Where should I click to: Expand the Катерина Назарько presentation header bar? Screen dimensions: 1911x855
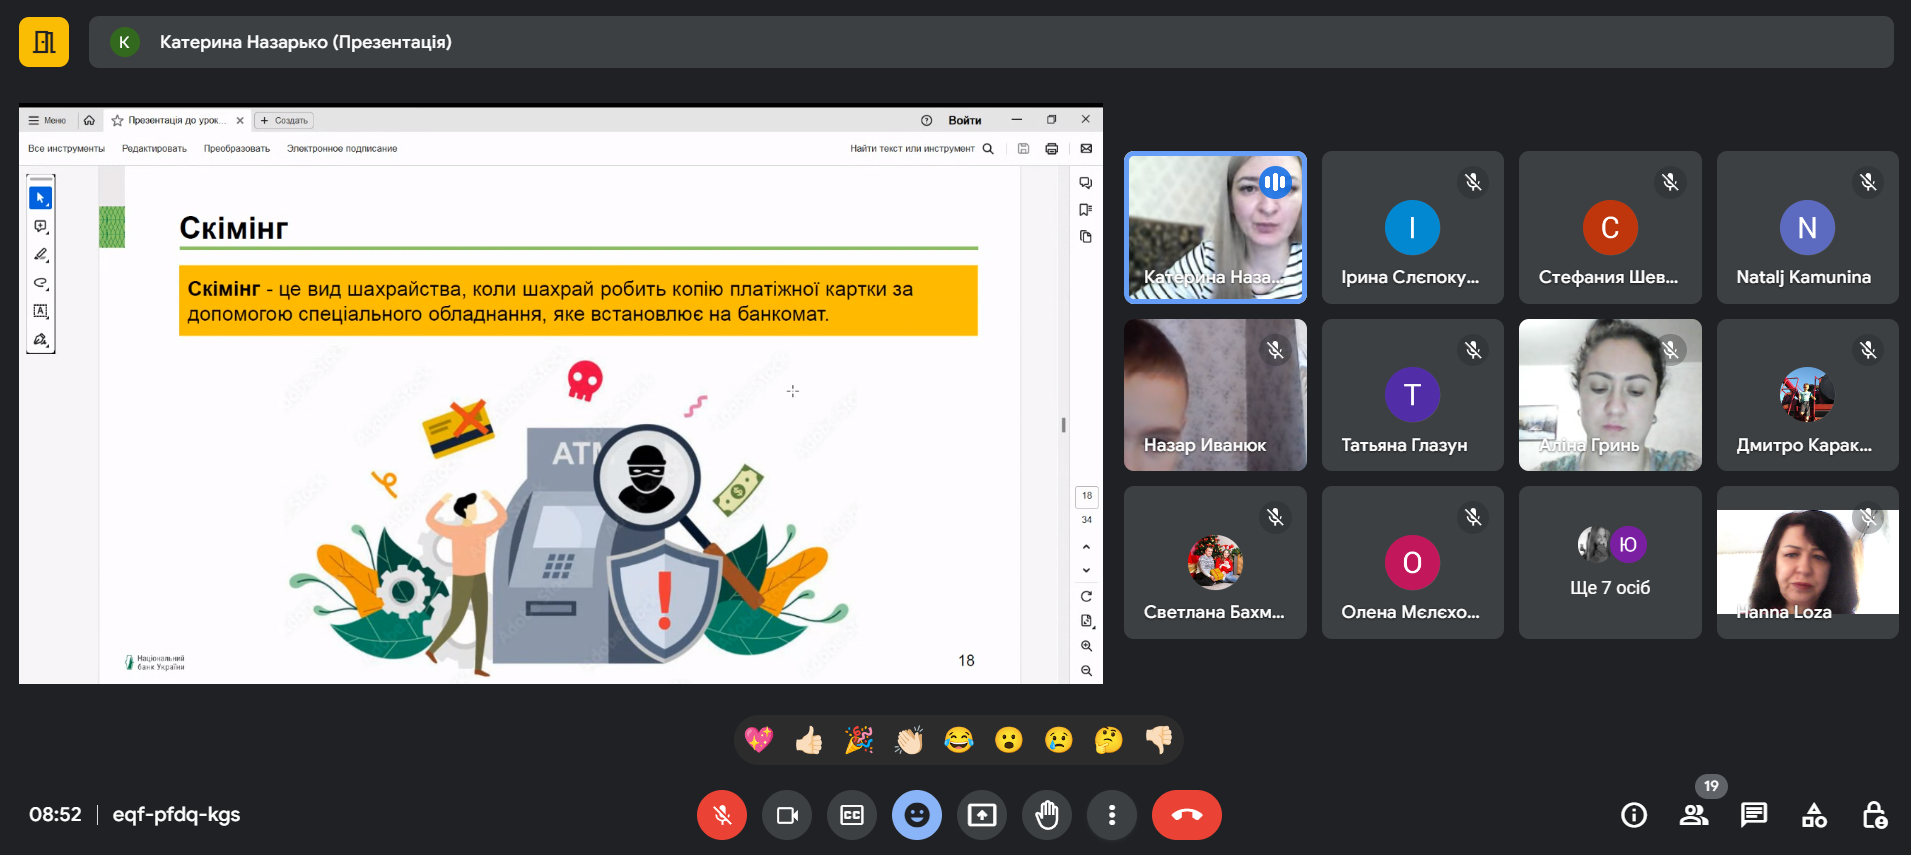990,42
